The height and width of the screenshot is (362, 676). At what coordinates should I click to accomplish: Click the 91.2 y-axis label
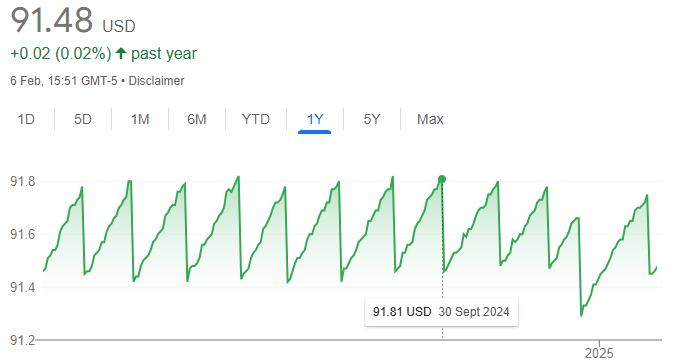pyautogui.click(x=22, y=340)
